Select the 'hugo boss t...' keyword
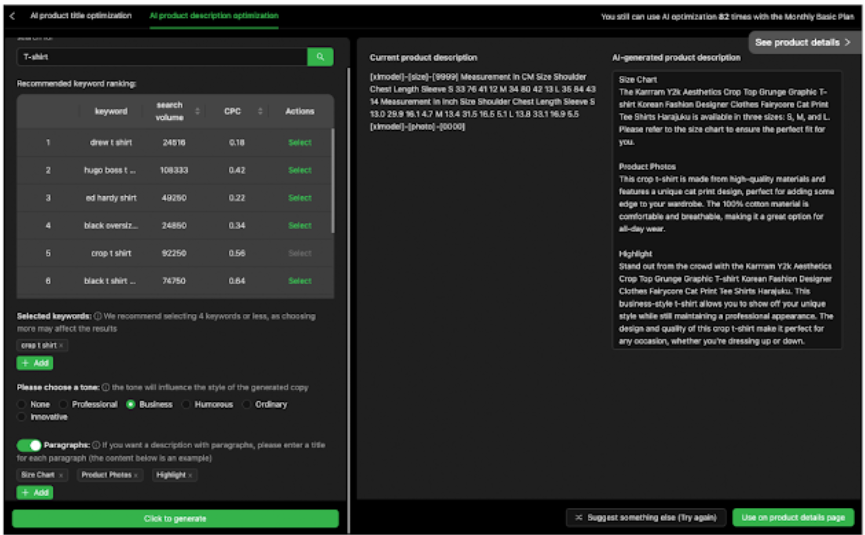 click(300, 170)
